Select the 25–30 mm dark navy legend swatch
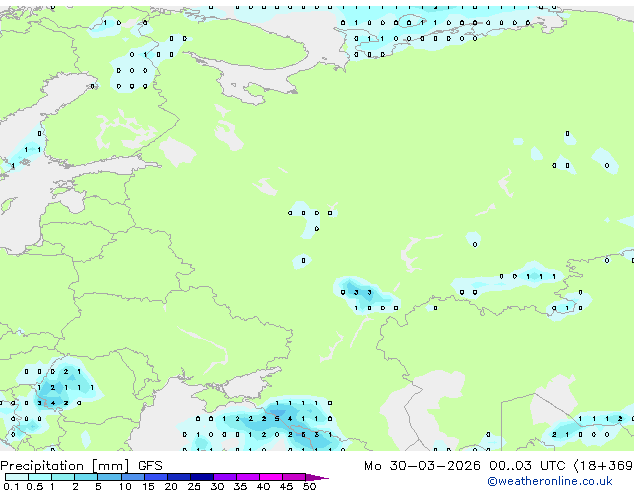The width and height of the screenshot is (634, 490). point(202,477)
